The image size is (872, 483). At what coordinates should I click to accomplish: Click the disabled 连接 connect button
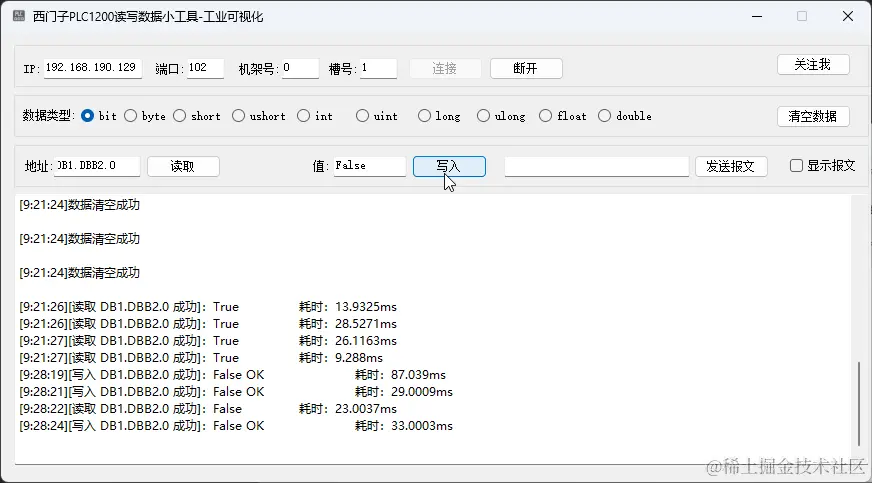445,68
